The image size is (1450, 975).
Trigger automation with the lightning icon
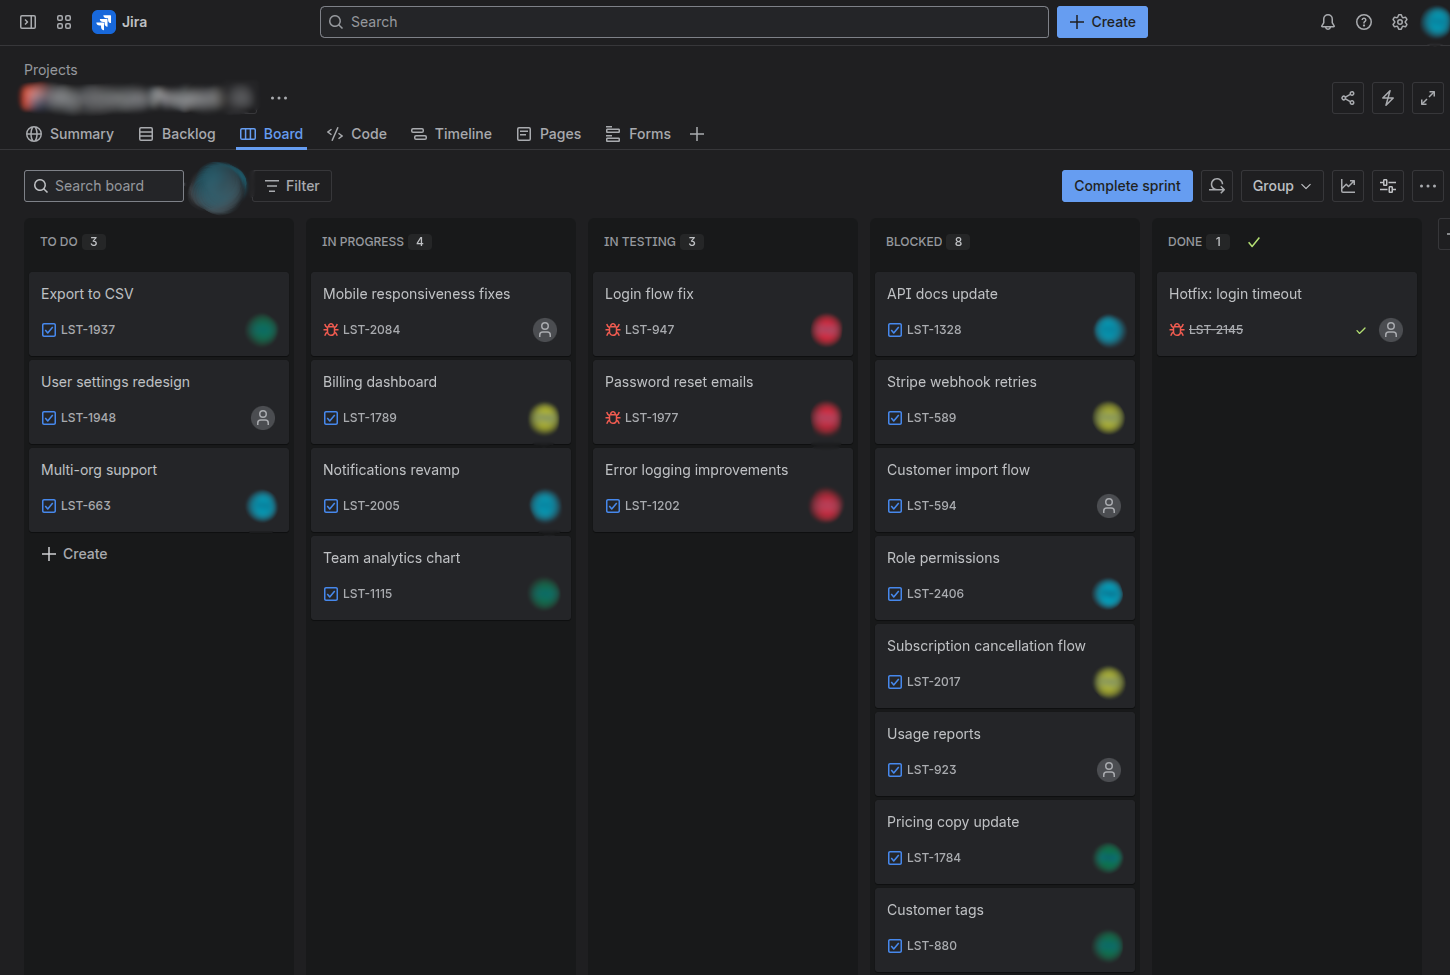pyautogui.click(x=1387, y=98)
